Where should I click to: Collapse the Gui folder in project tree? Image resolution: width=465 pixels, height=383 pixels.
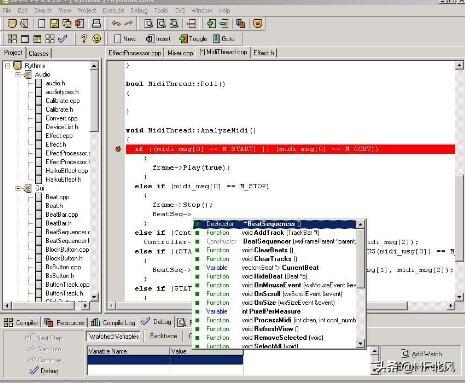tap(18, 188)
